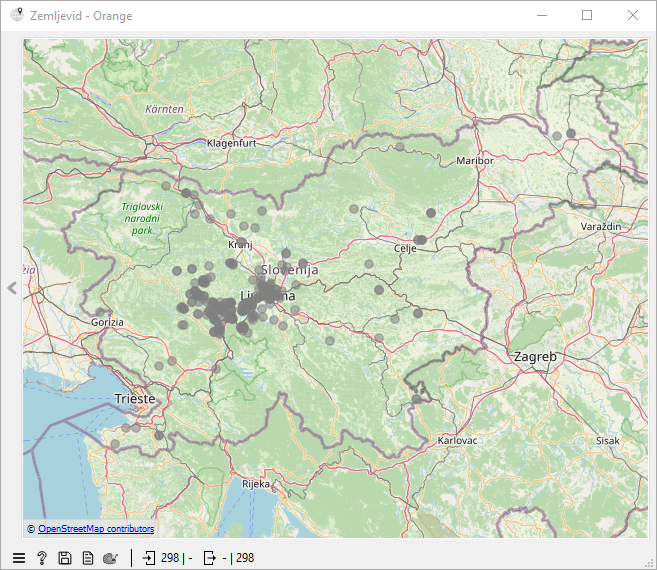Open the visual settings palette icon

[x=111, y=558]
